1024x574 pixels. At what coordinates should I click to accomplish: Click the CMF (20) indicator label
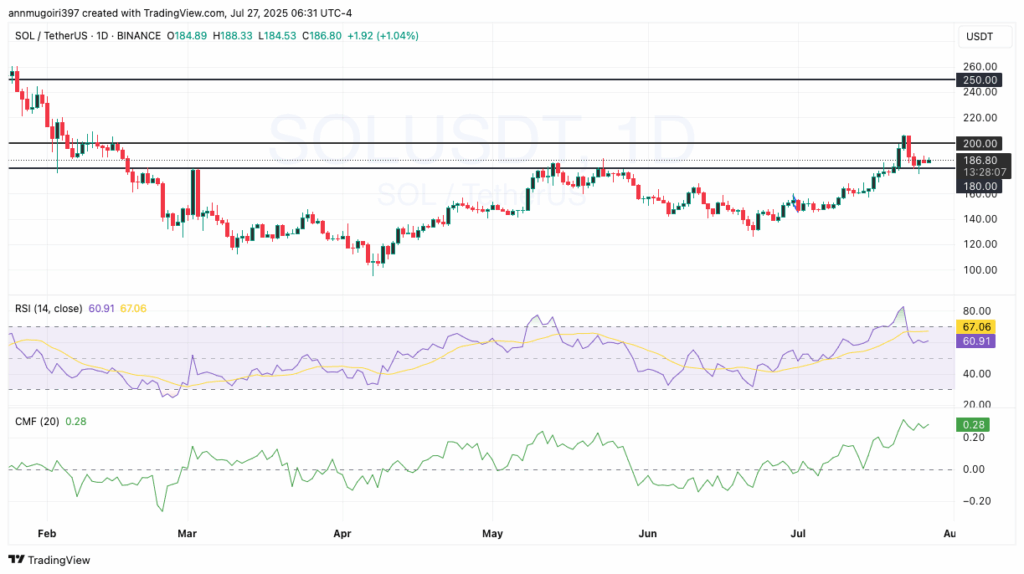tap(37, 421)
